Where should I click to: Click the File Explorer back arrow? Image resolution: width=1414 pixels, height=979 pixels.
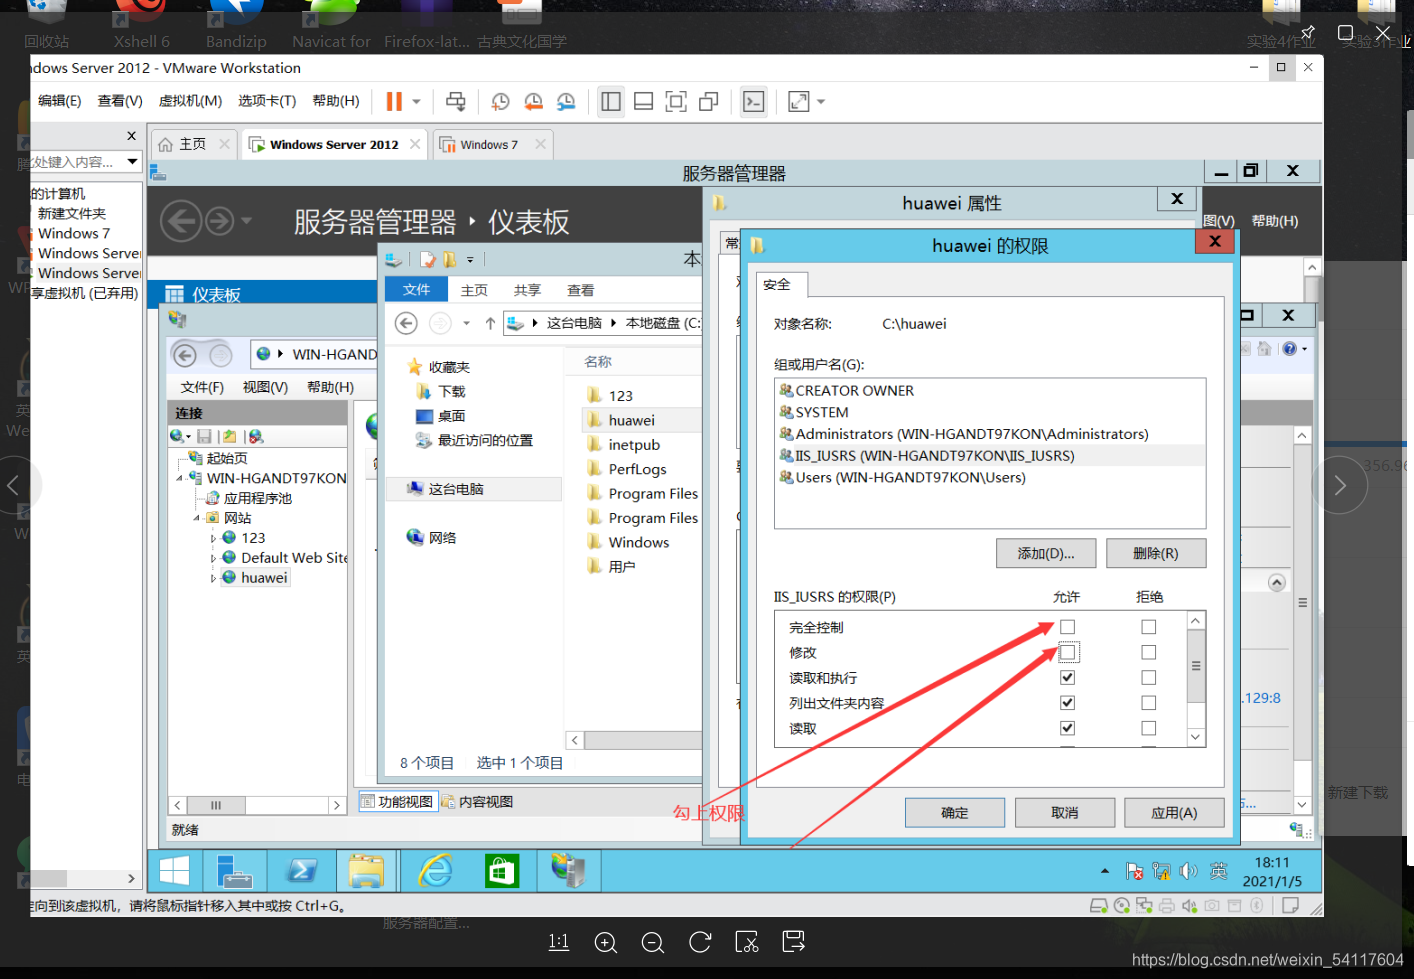tap(406, 323)
